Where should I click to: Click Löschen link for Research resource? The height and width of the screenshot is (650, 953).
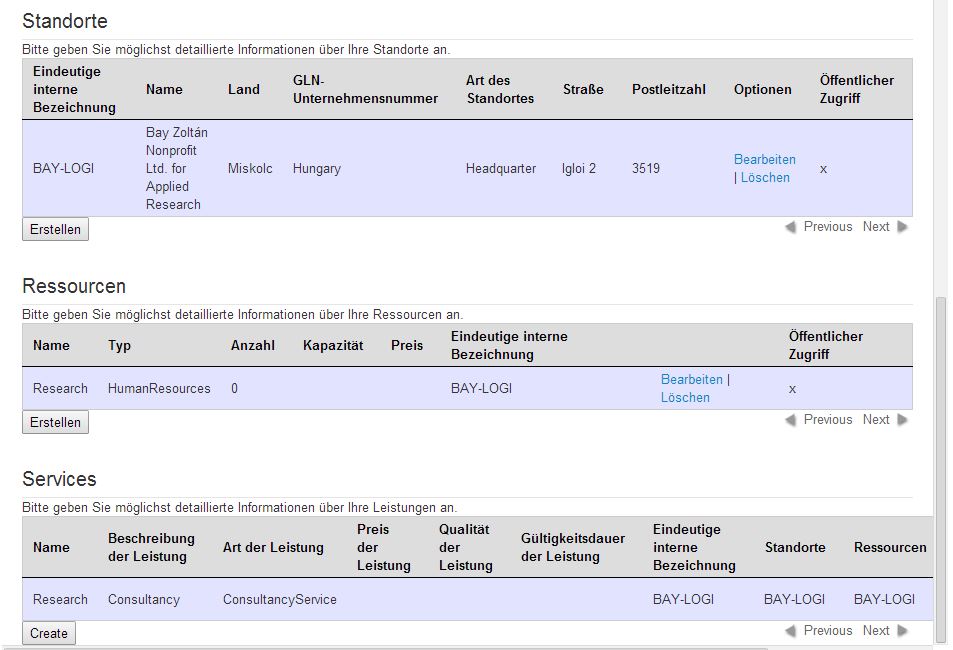[685, 398]
